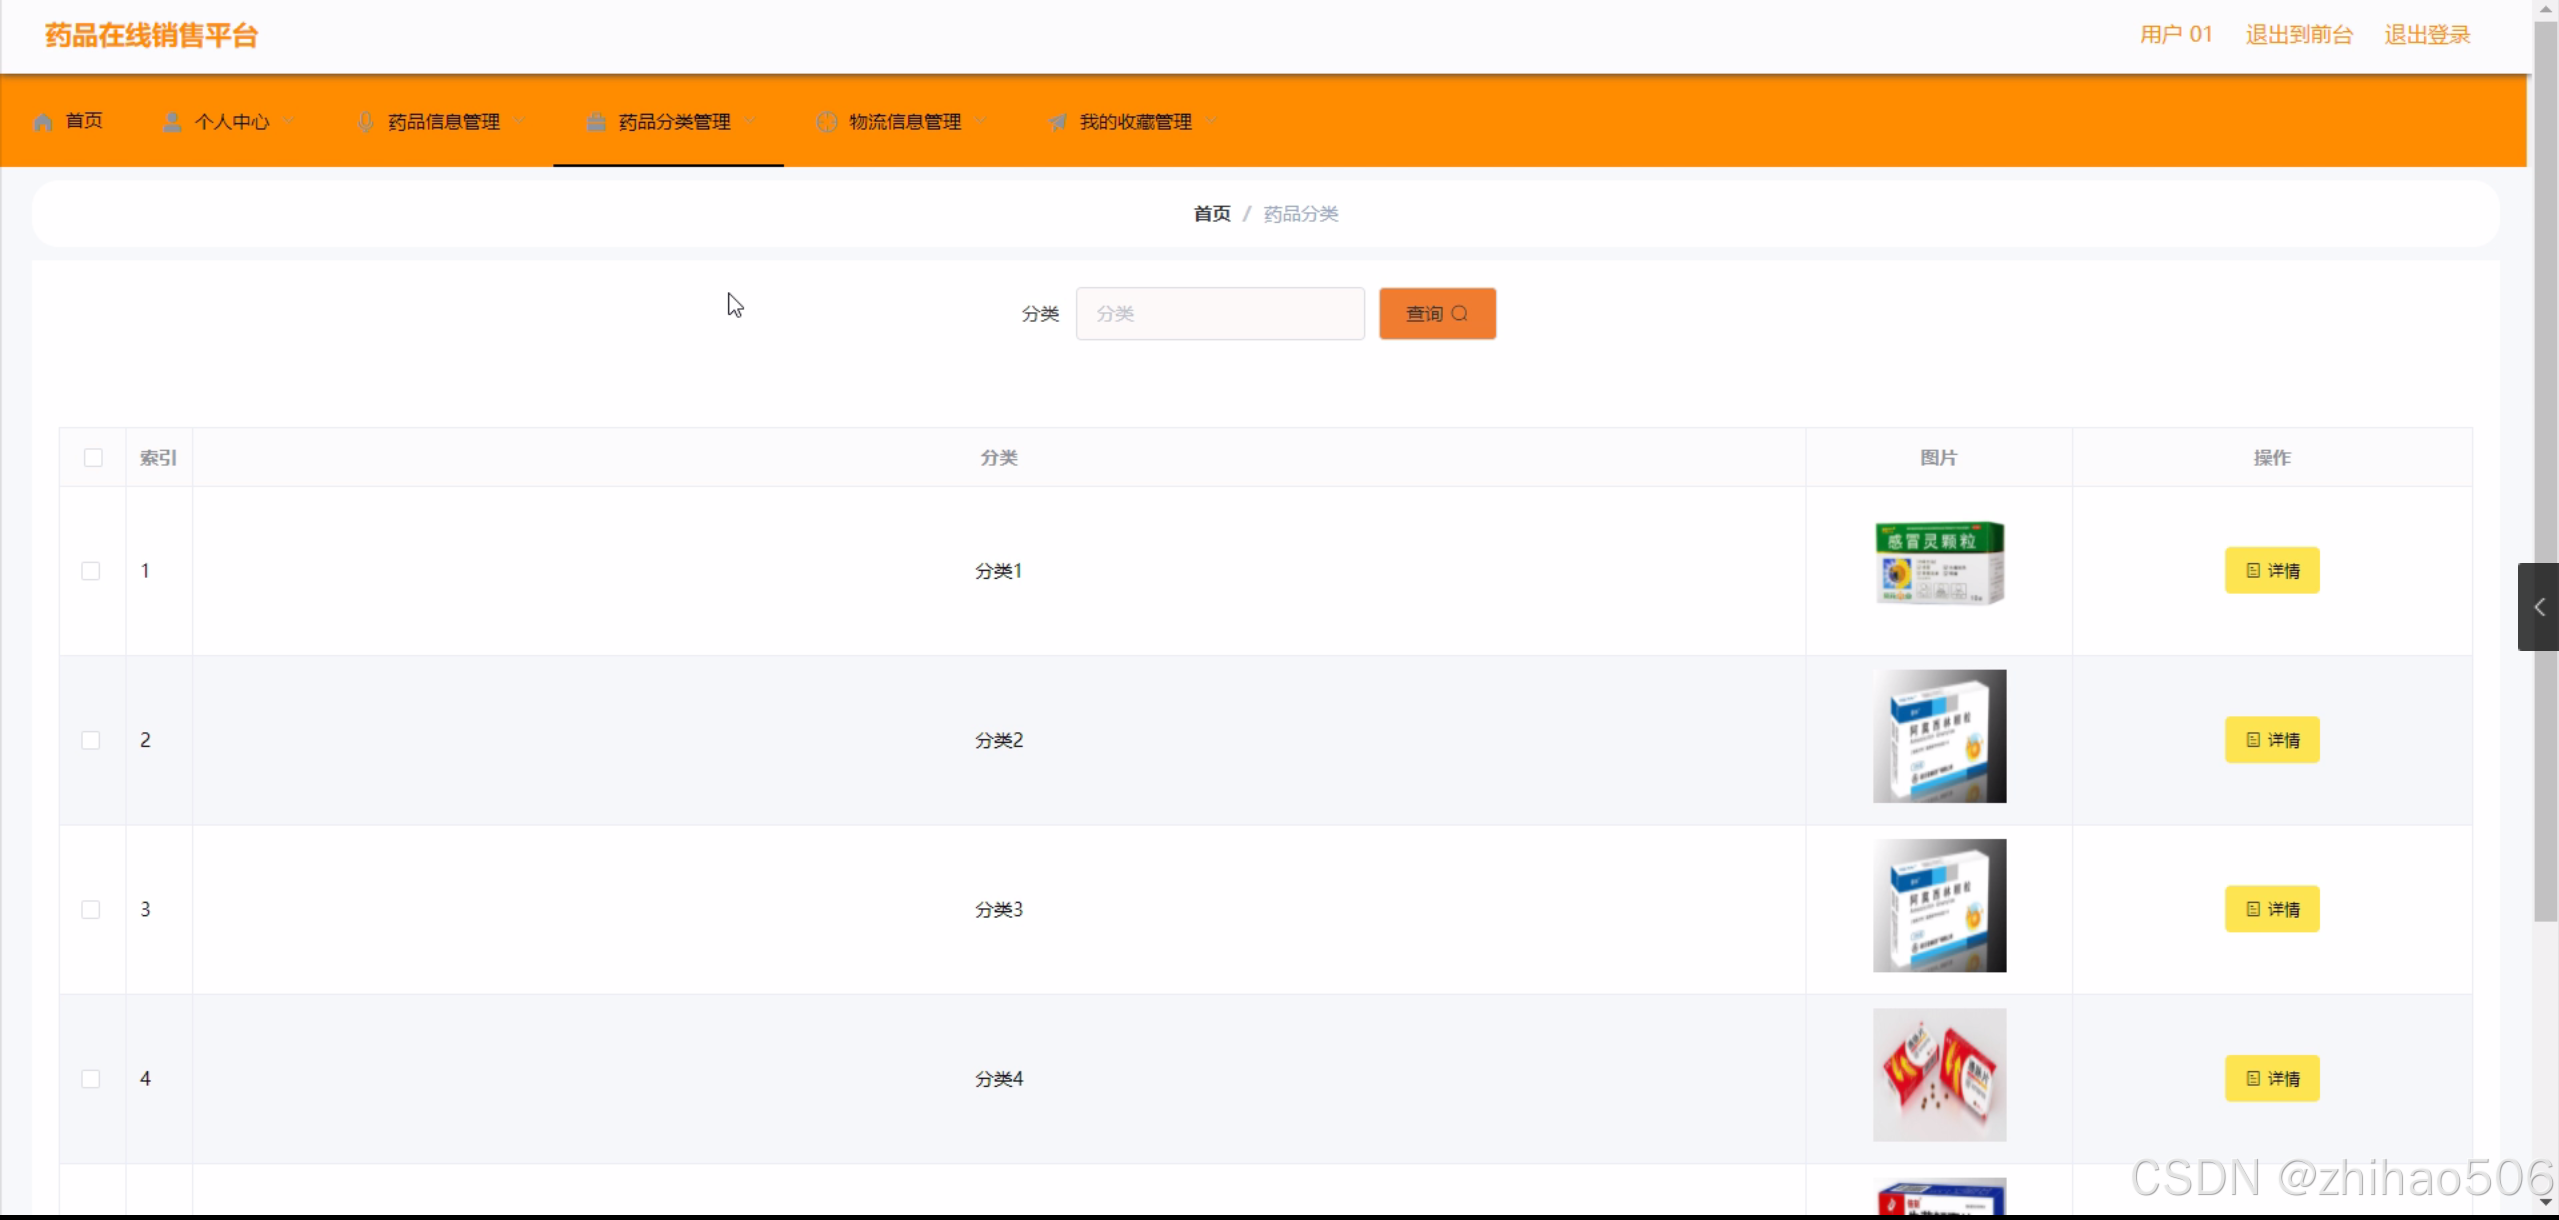This screenshot has height=1220, width=2559.
Task: Open 详情 for 分类3
Action: coord(2272,909)
